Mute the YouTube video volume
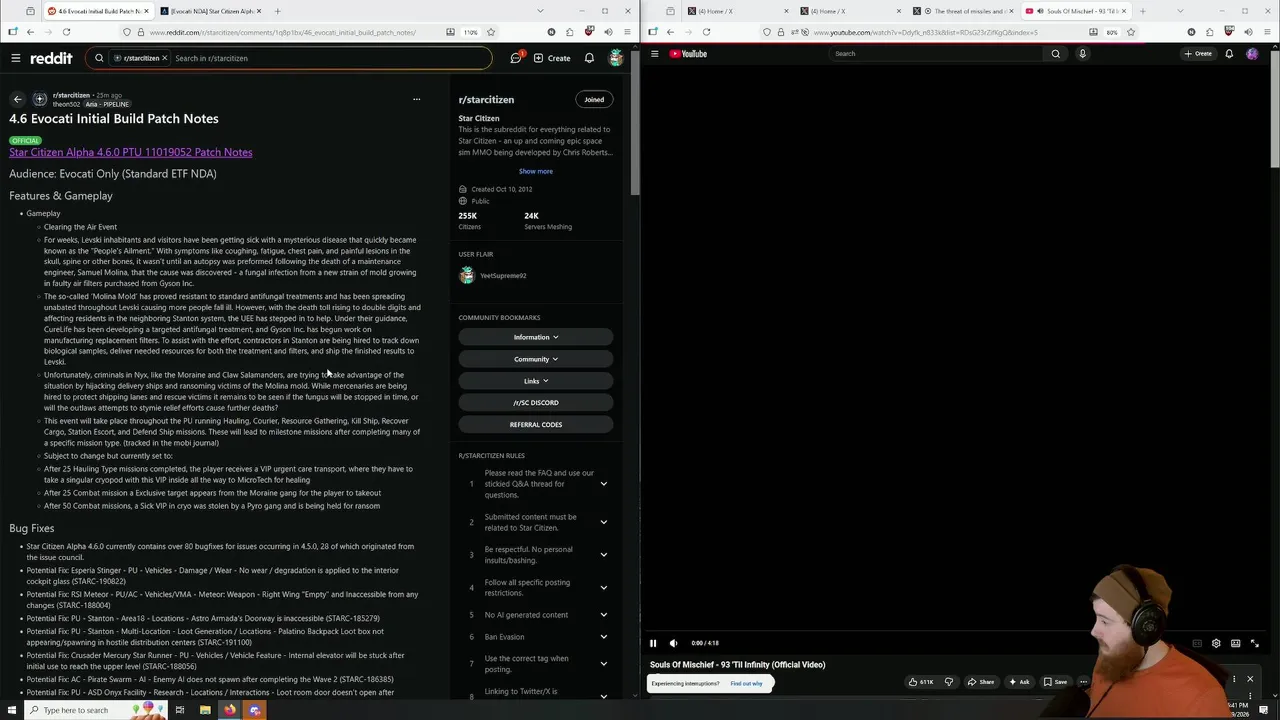The width and height of the screenshot is (1280, 720). [673, 643]
